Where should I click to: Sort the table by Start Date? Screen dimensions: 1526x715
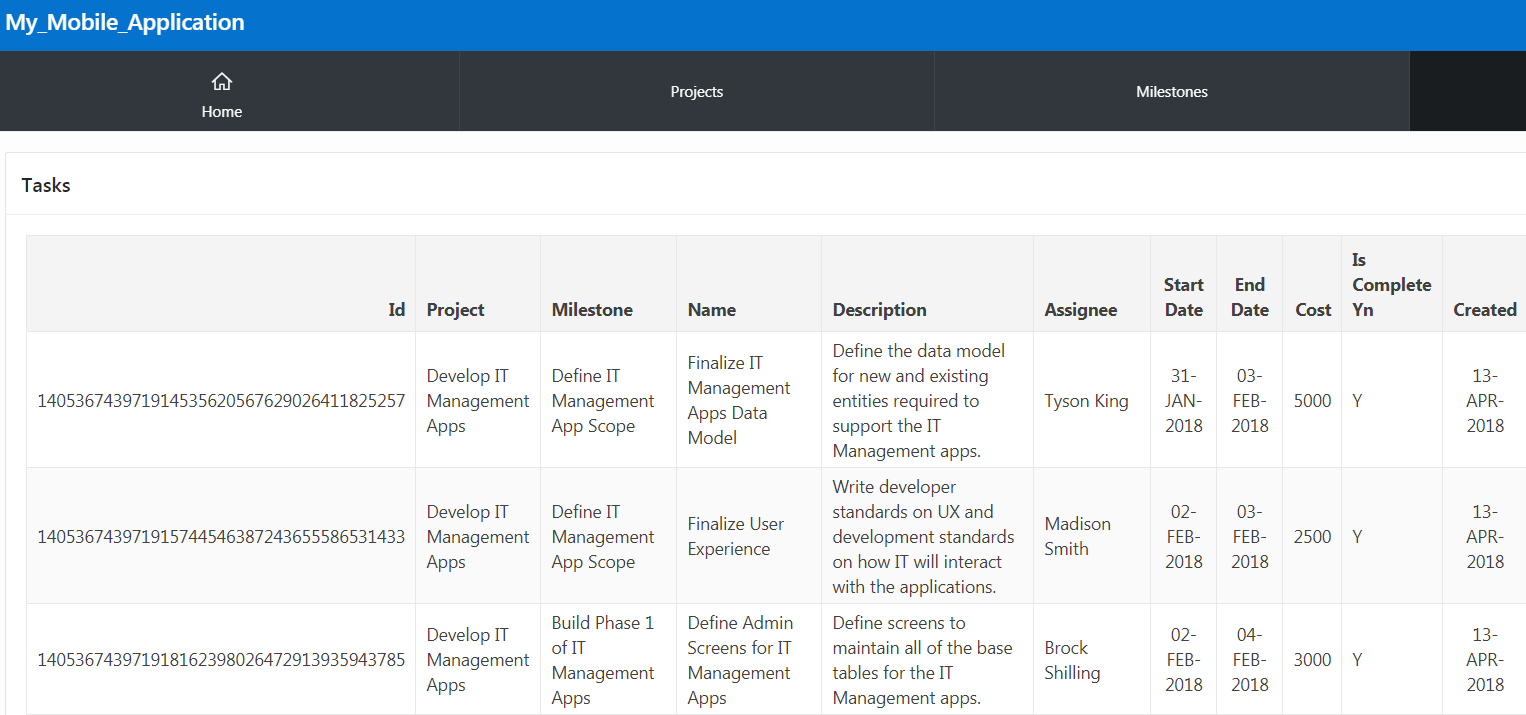coord(1183,297)
